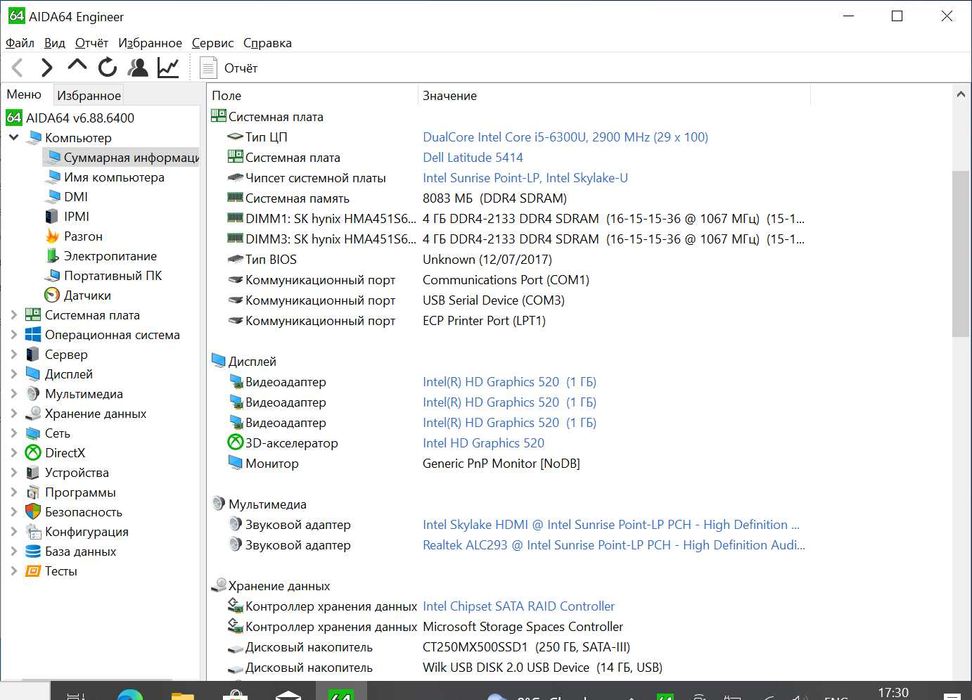Image resolution: width=972 pixels, height=700 pixels.
Task: Click the DirectX Xbox icon in tree
Action: click(33, 453)
